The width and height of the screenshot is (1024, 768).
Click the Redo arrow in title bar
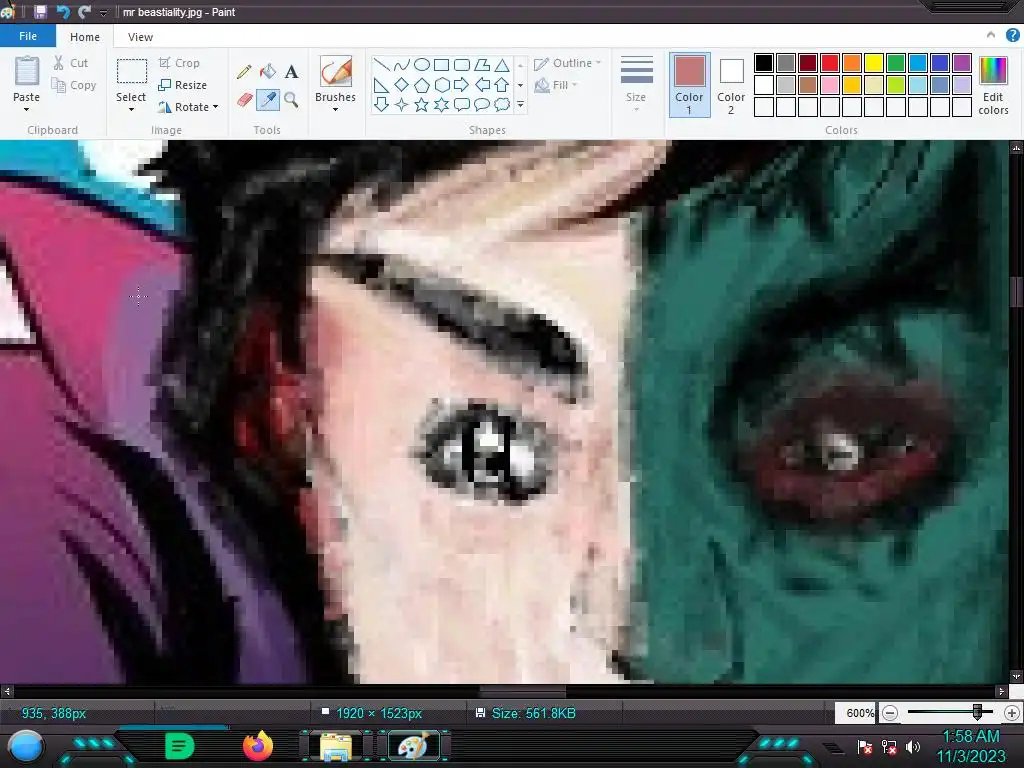84,12
